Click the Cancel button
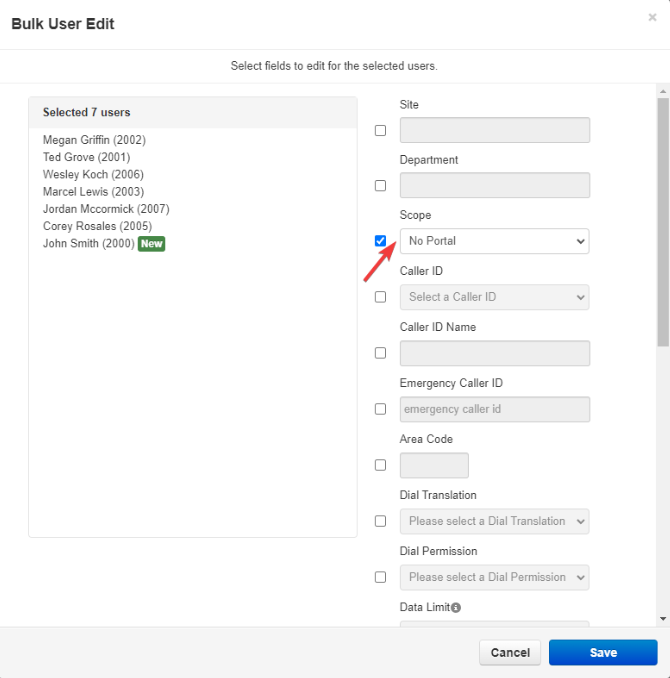 (510, 652)
